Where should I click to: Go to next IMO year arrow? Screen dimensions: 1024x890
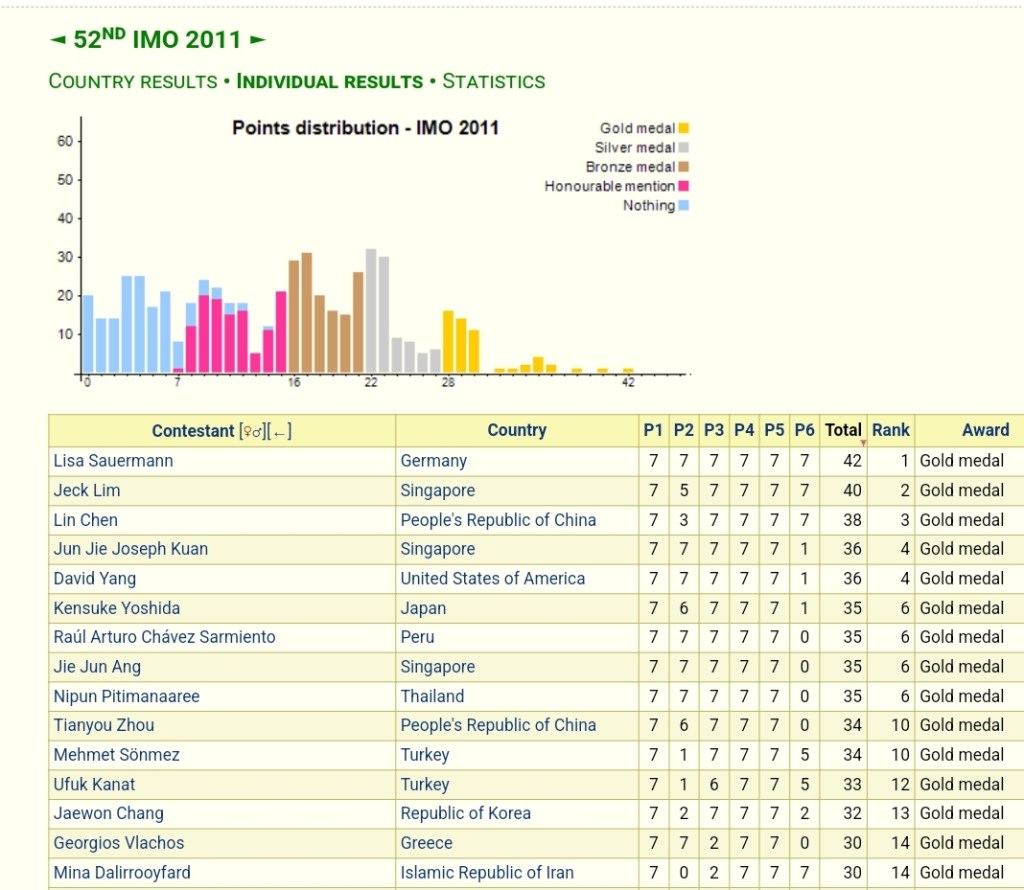coord(258,41)
